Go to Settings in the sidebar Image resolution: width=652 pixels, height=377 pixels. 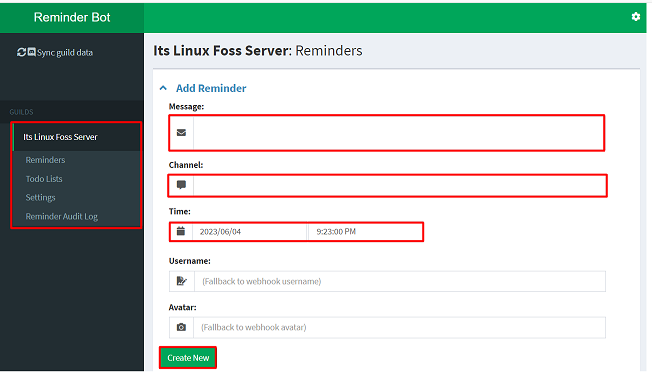(x=40, y=197)
